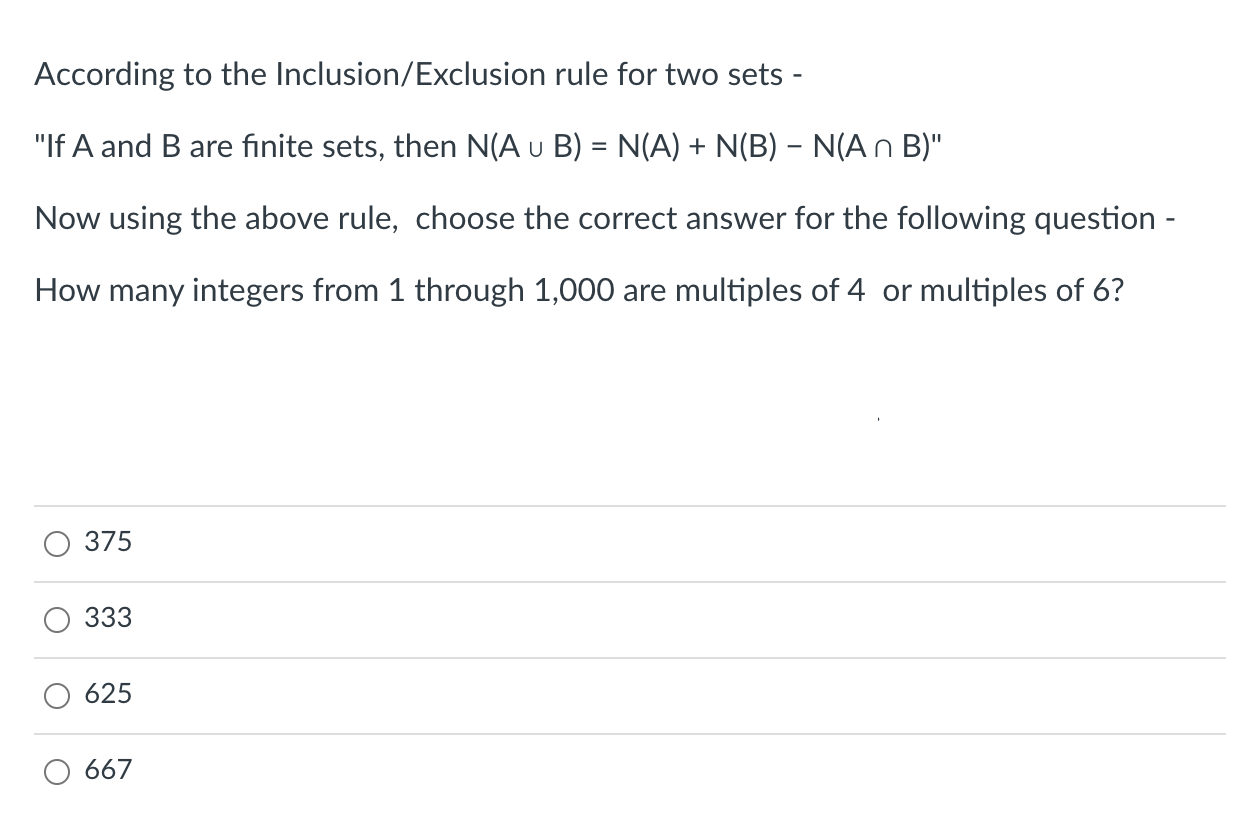Click the question about multiples of 4
The width and height of the screenshot is (1242, 818).
tap(580, 291)
